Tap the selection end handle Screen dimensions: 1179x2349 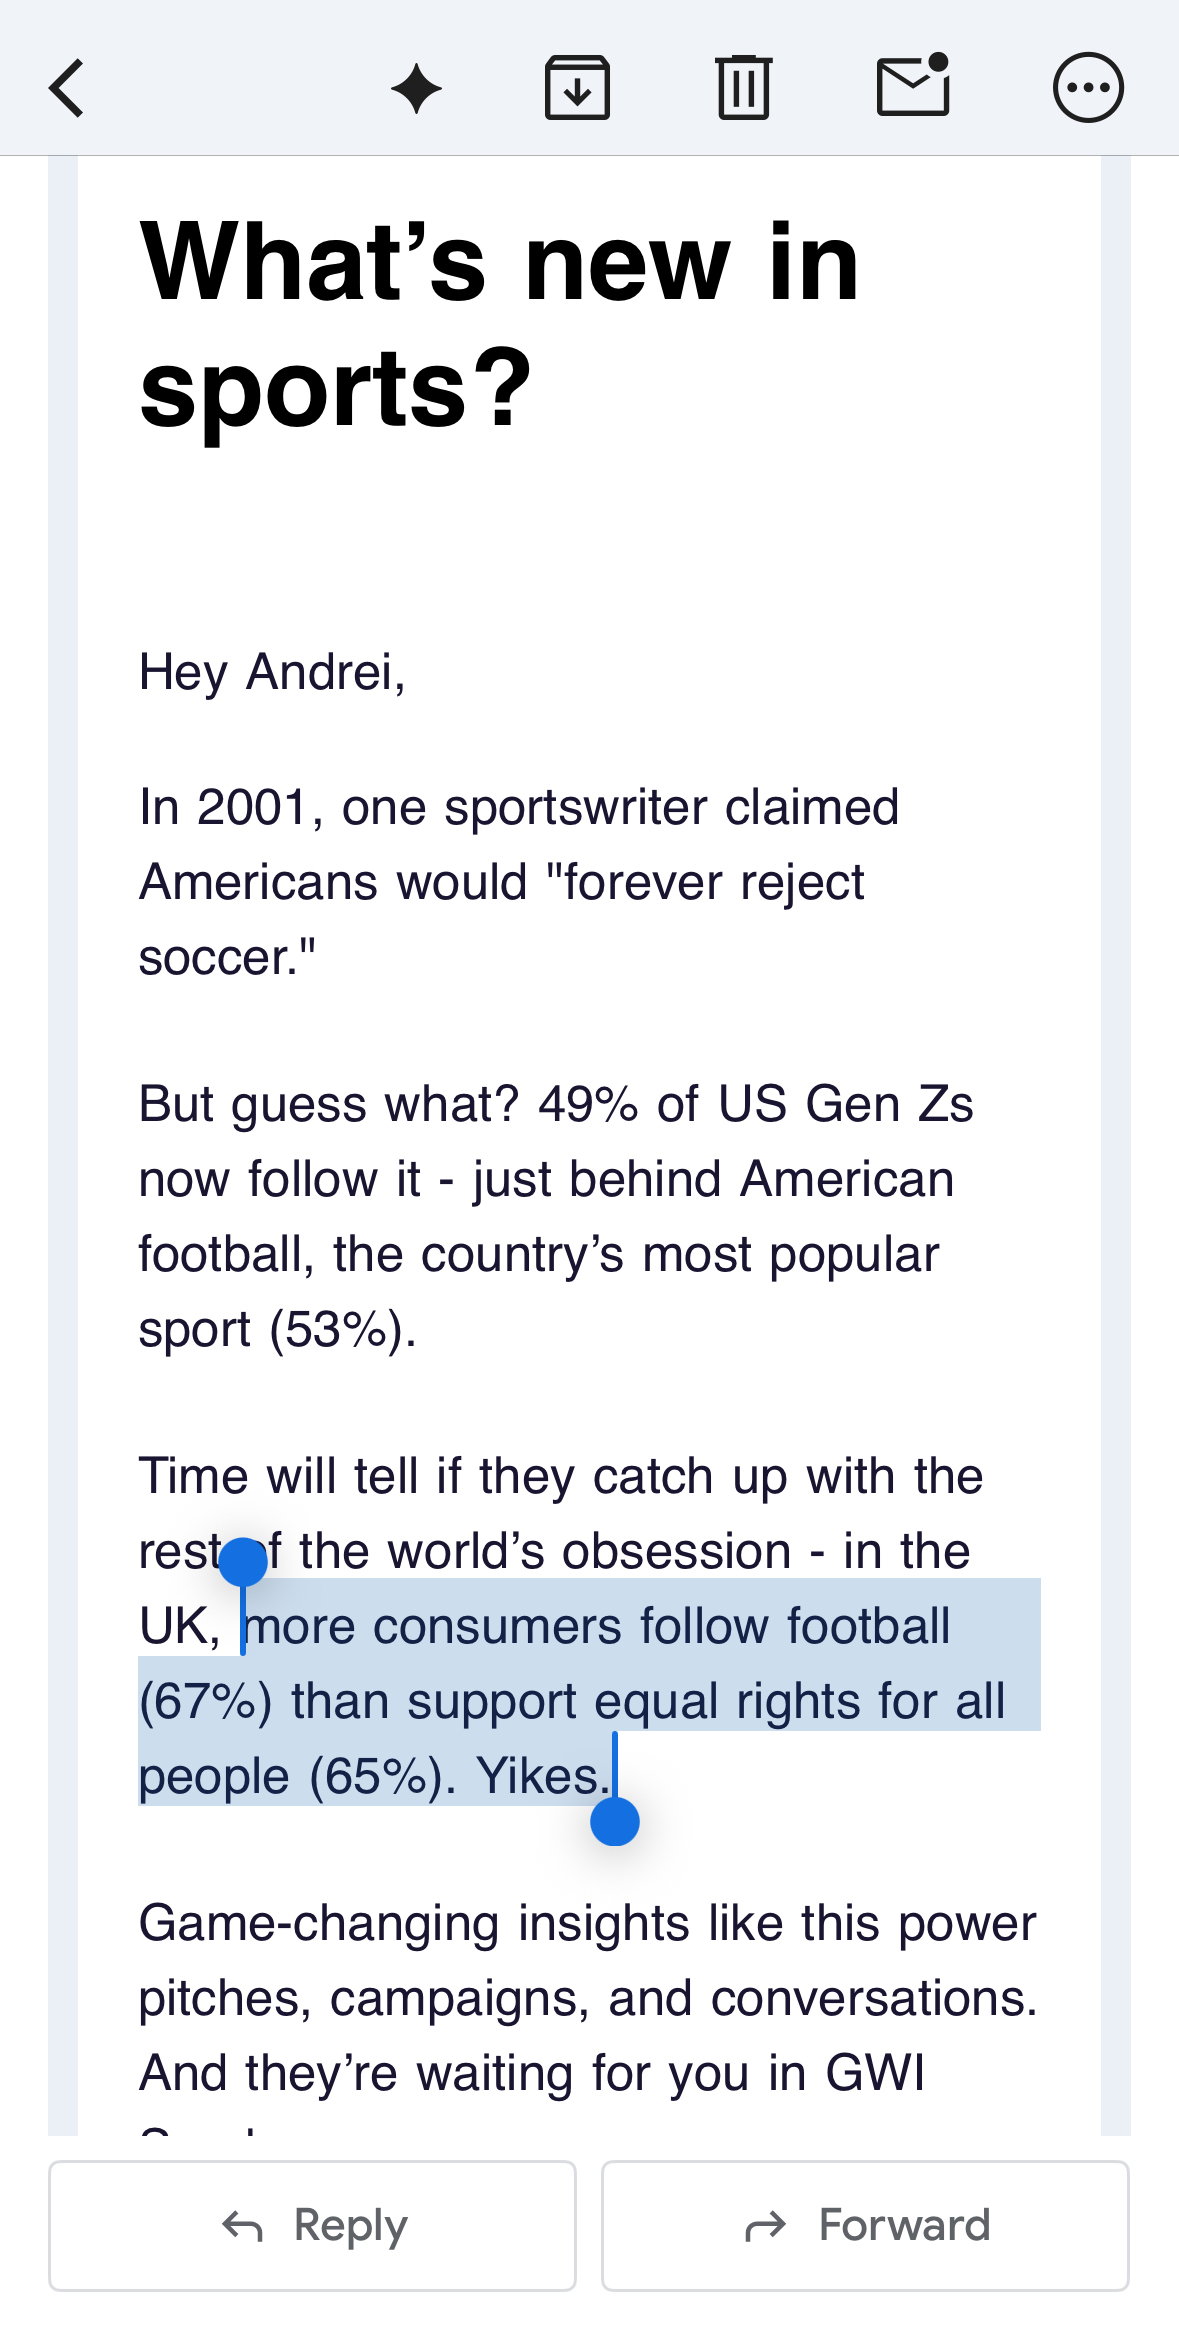point(615,1821)
